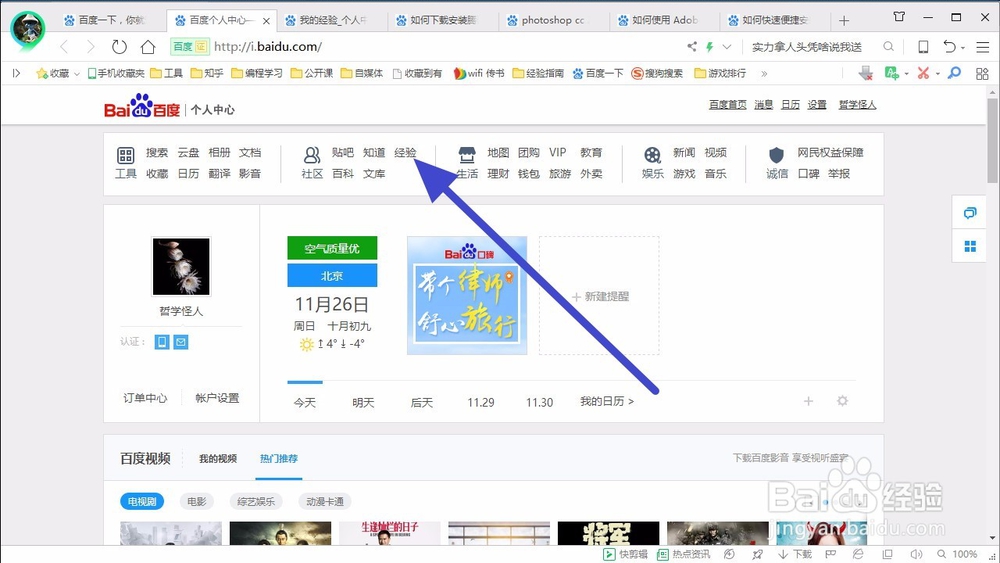Click the blue chat bubble side icon
The image size is (1000, 563).
[970, 213]
